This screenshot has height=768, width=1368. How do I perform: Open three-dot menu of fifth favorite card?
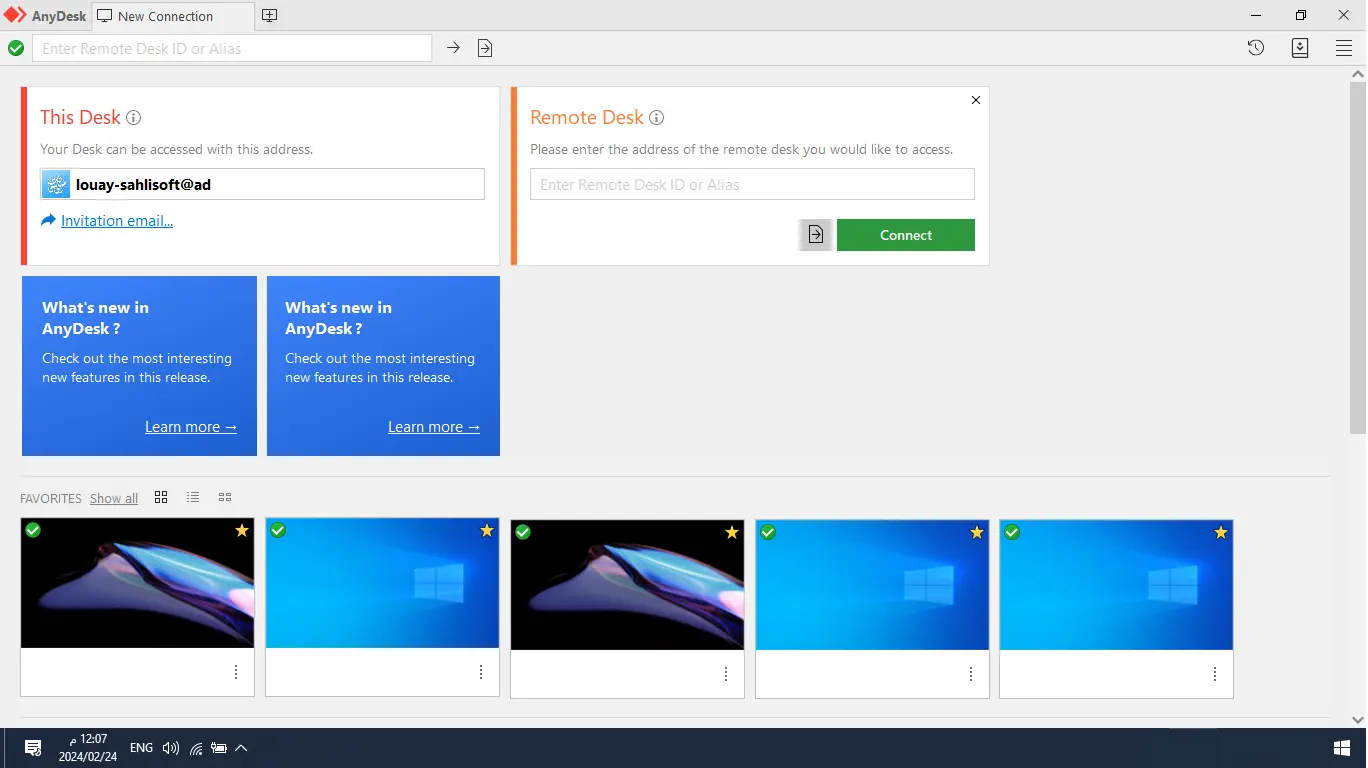(1215, 674)
